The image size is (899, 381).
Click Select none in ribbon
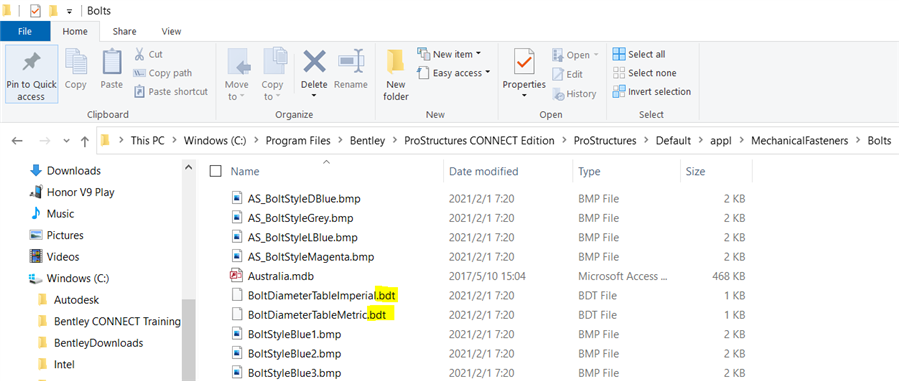[644, 73]
